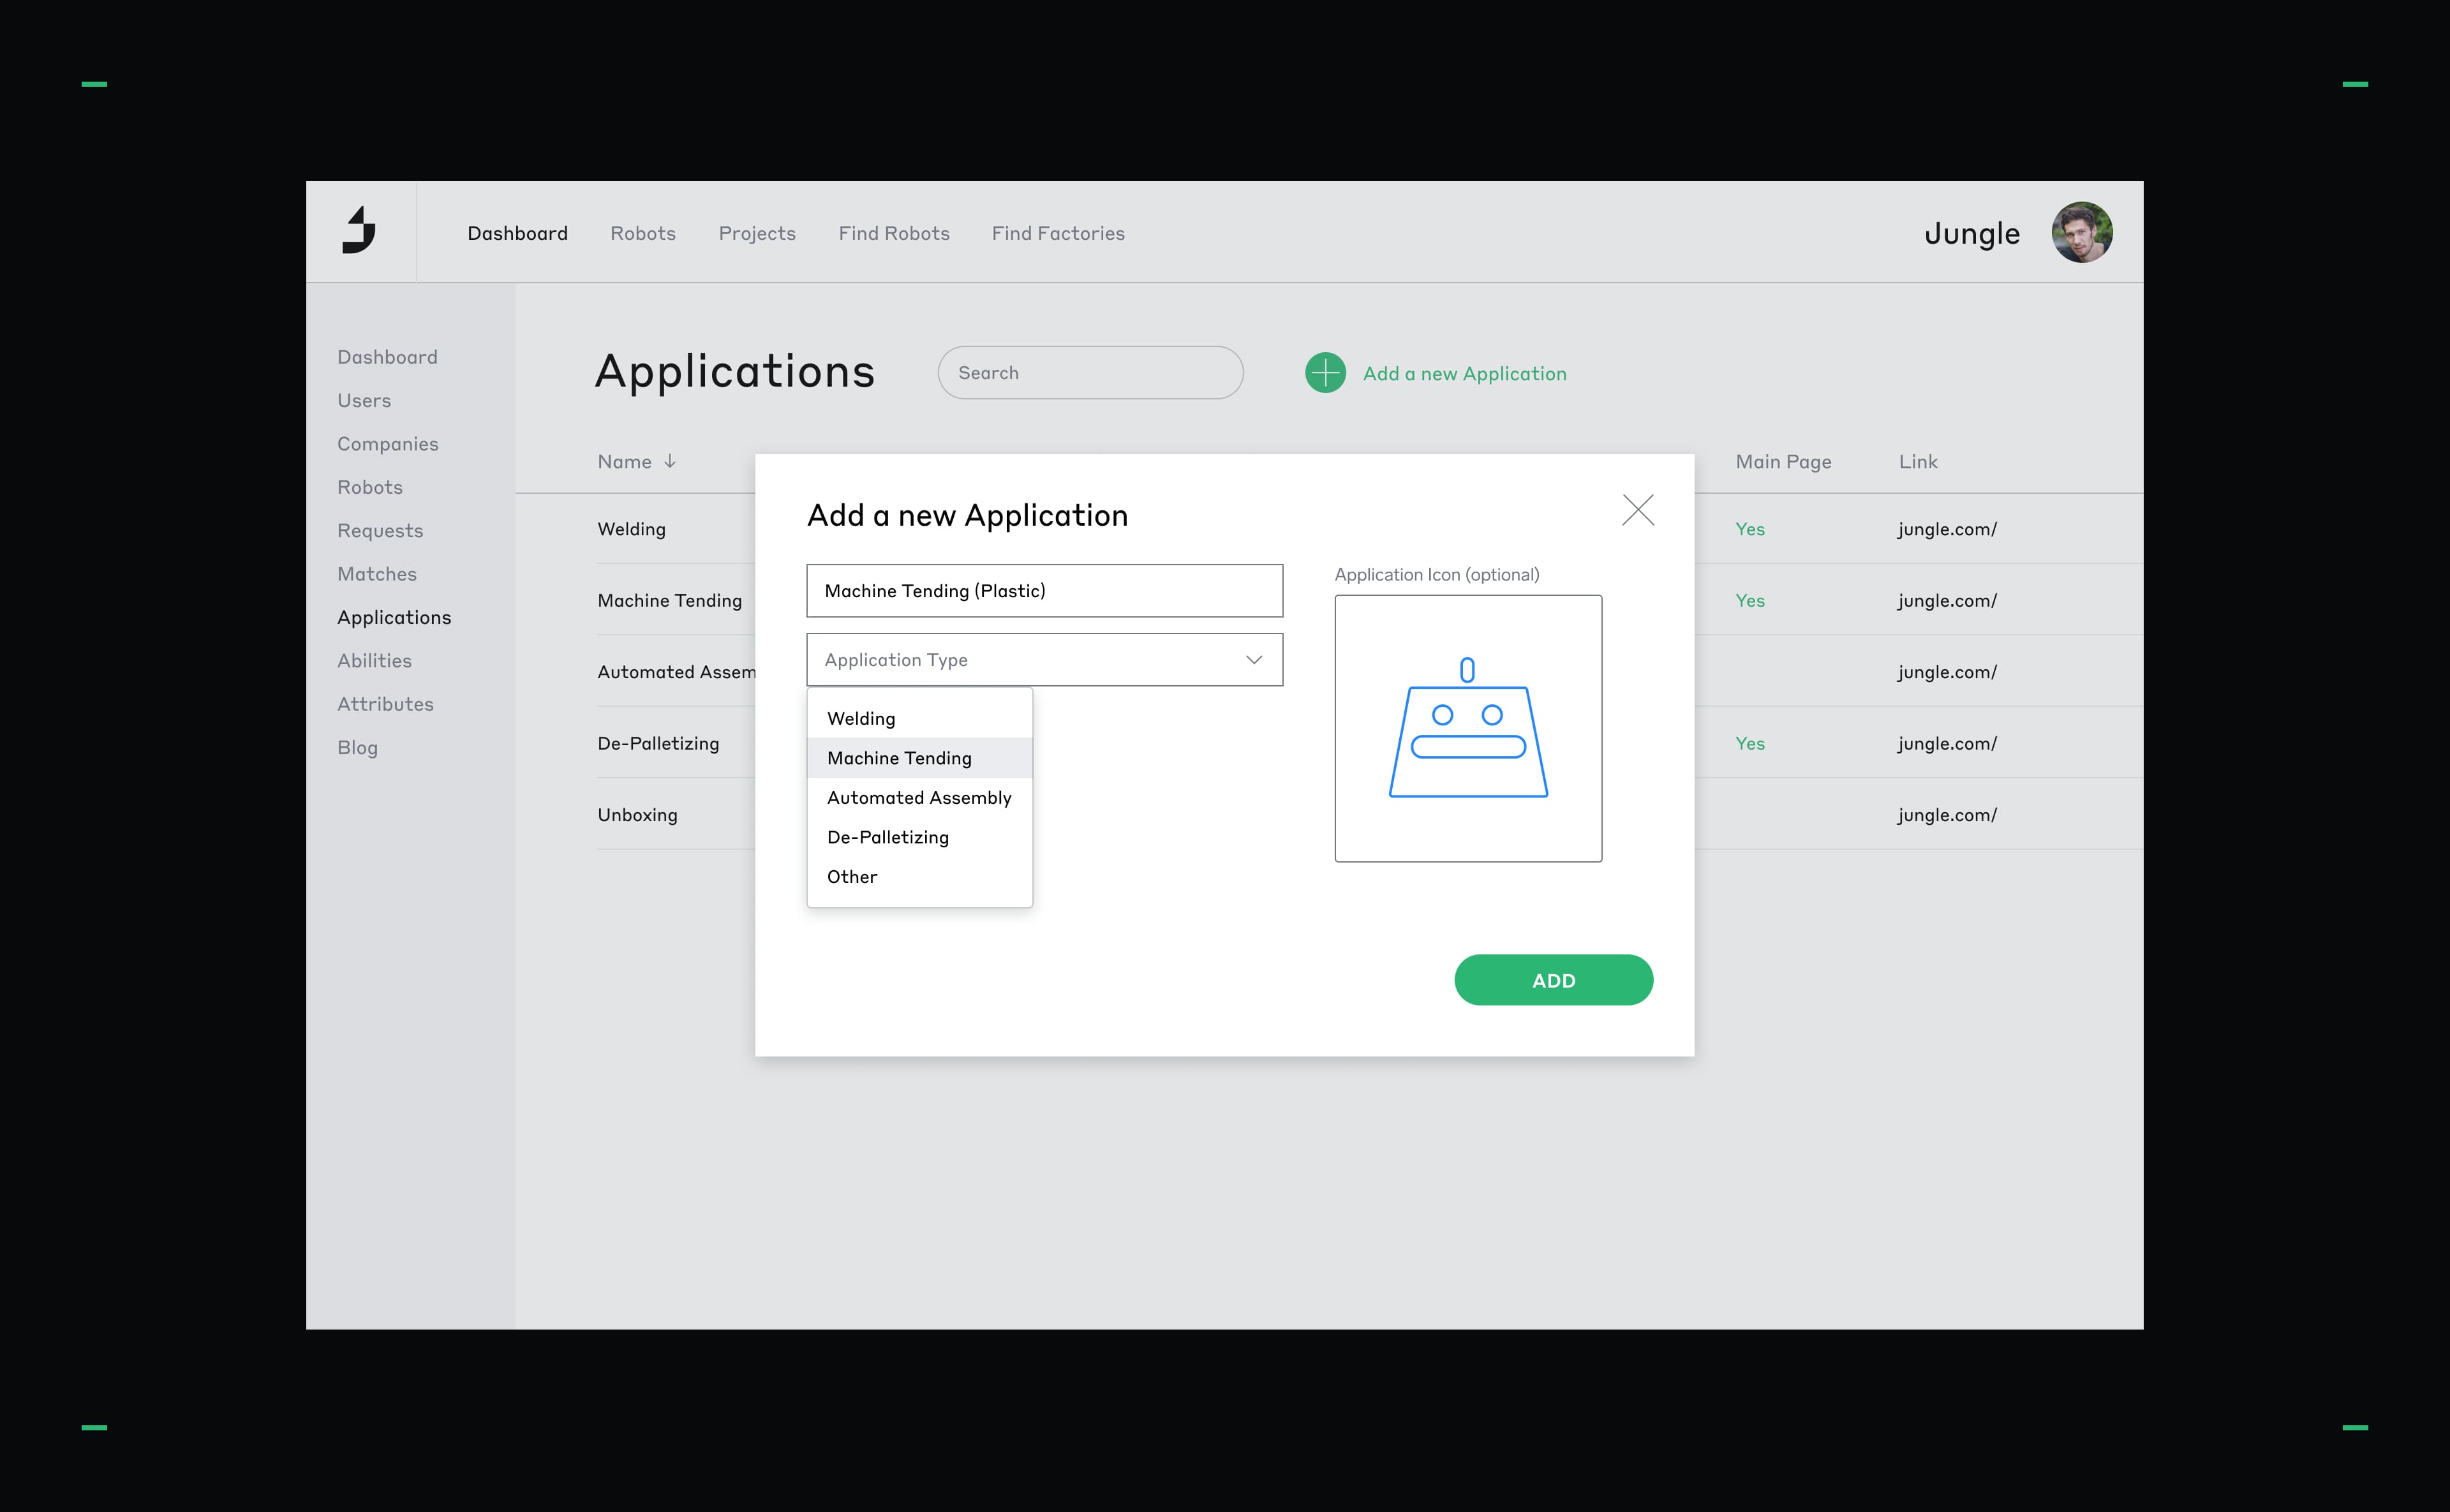This screenshot has height=1512, width=2450.
Task: Edit the application name text field
Action: pyautogui.click(x=1044, y=591)
